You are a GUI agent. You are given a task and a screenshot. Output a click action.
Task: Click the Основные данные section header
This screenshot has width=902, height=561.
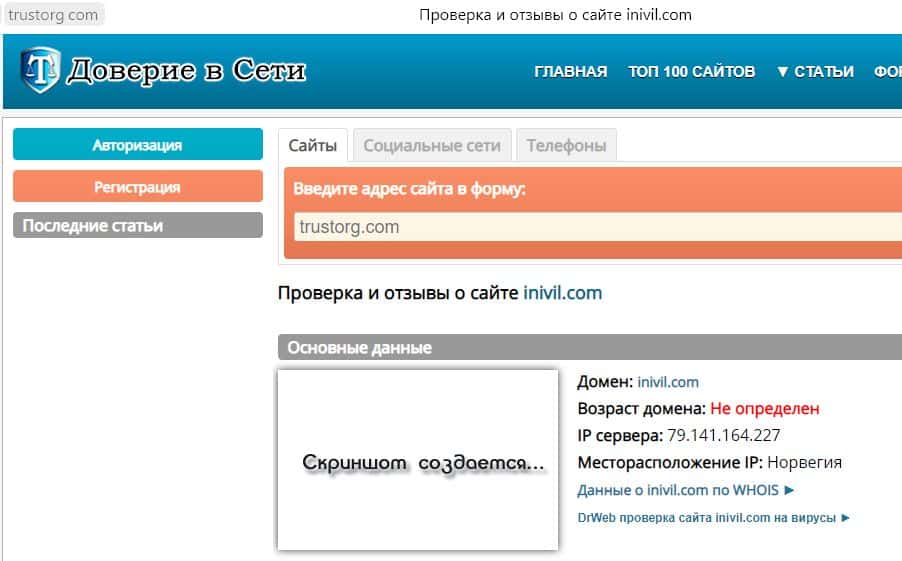tap(590, 347)
